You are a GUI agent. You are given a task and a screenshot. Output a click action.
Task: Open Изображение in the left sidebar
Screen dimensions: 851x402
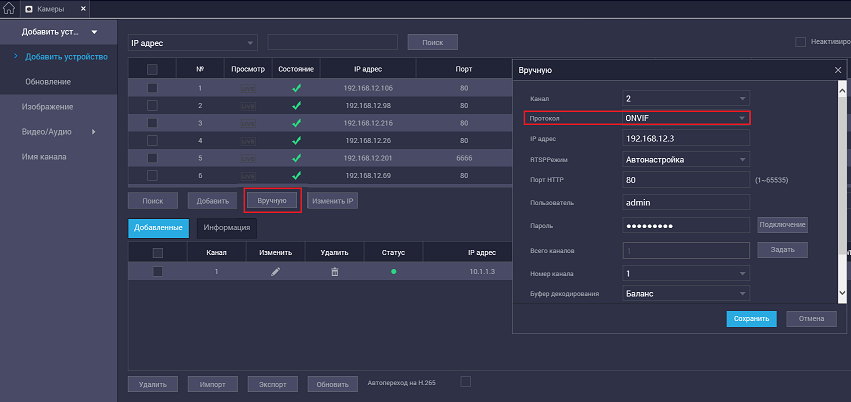coord(48,106)
